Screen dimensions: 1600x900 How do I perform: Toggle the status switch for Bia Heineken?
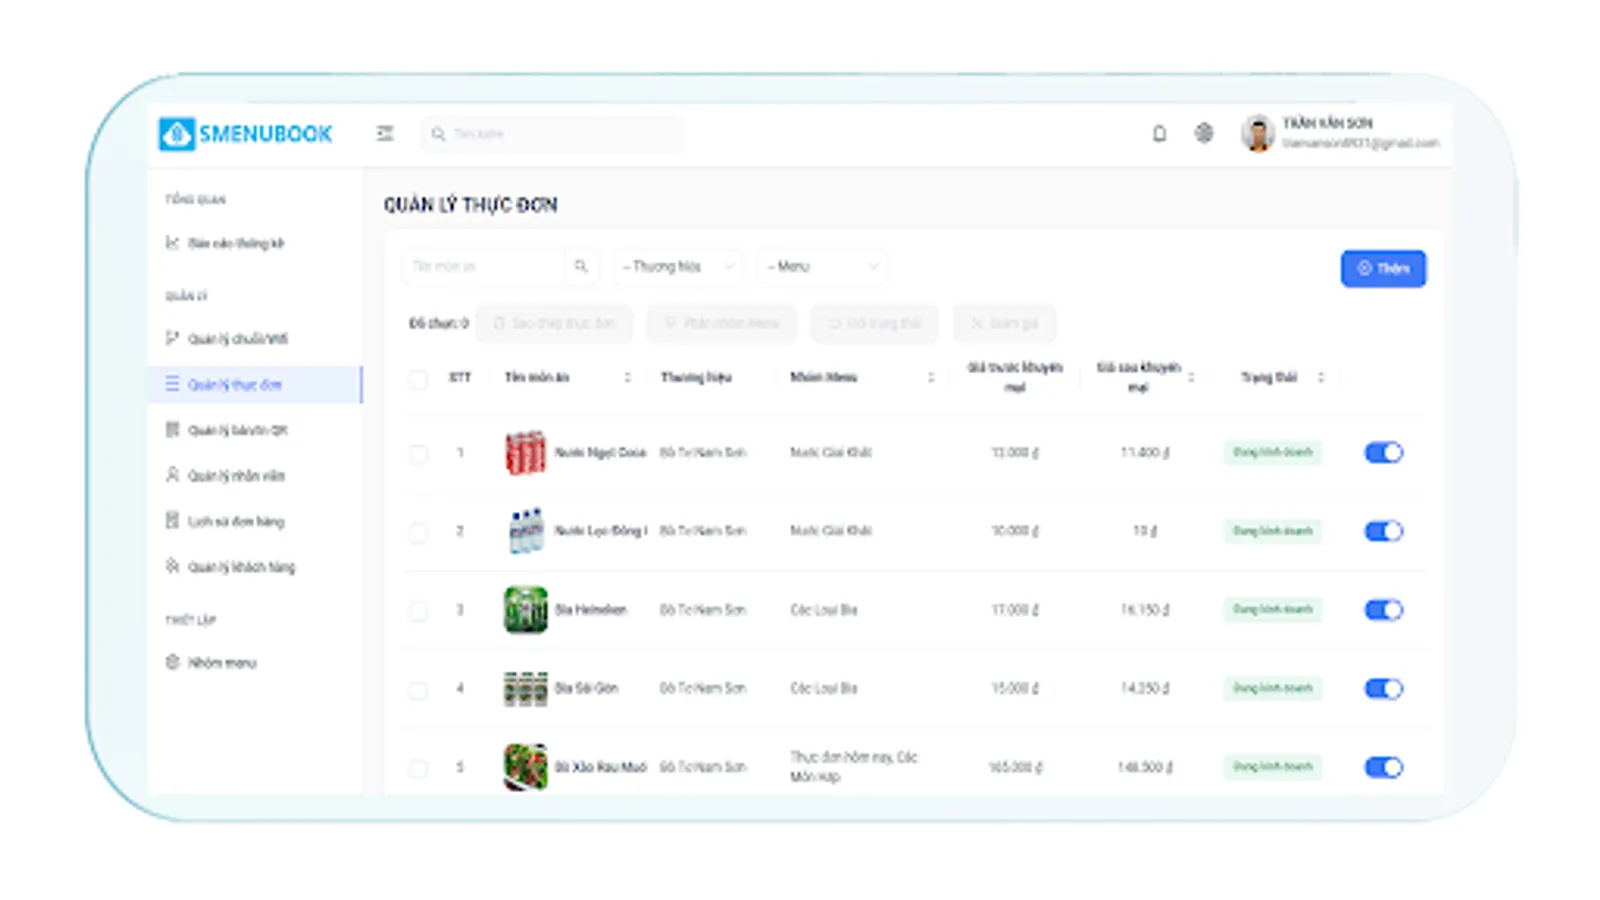[1384, 609]
